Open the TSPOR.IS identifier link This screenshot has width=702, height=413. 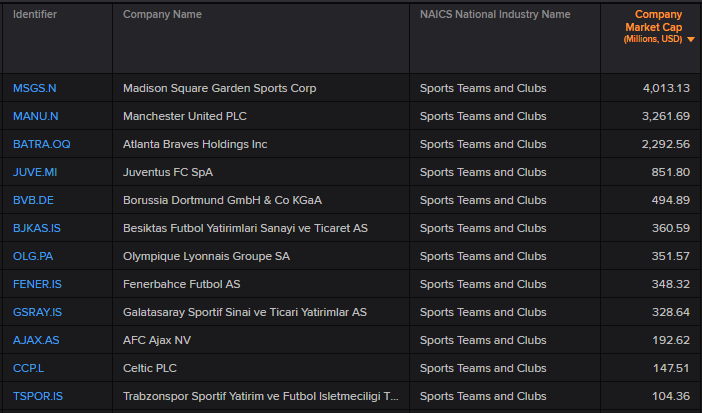[x=38, y=396]
